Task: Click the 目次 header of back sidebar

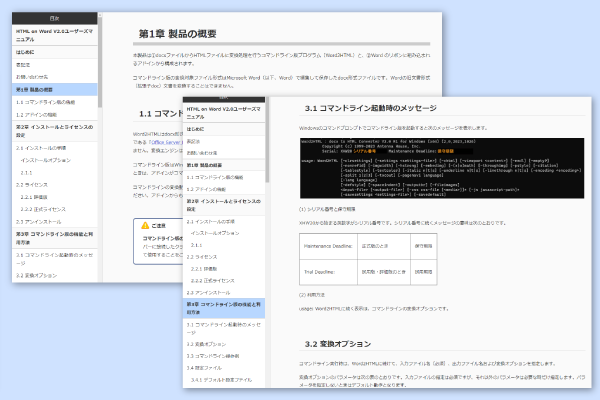Action: [x=56, y=18]
